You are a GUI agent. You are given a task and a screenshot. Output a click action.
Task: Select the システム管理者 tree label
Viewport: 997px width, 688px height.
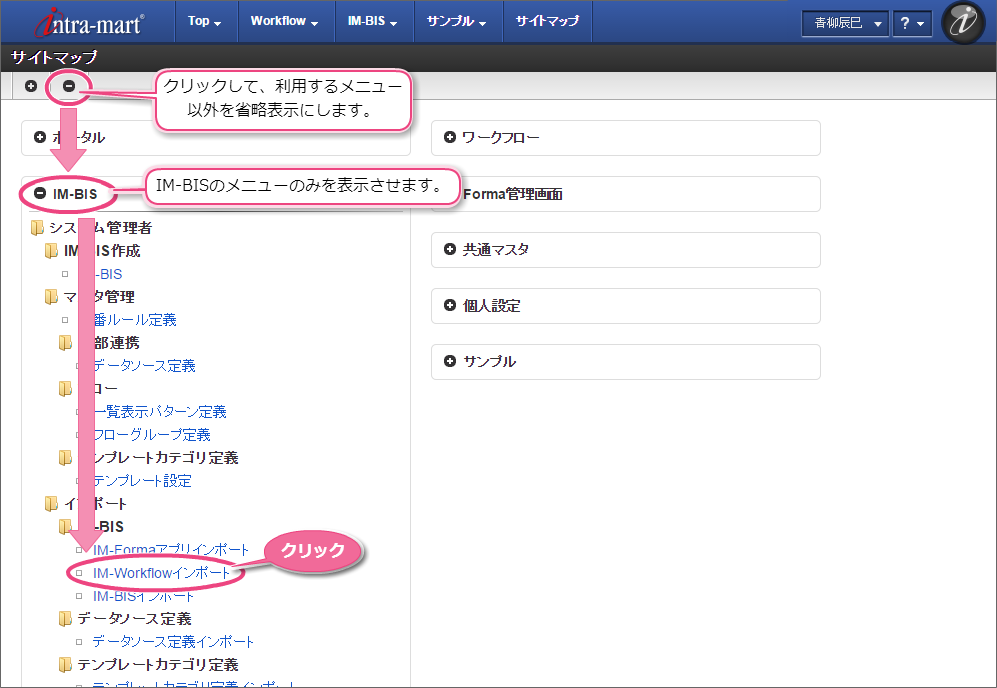click(100, 228)
